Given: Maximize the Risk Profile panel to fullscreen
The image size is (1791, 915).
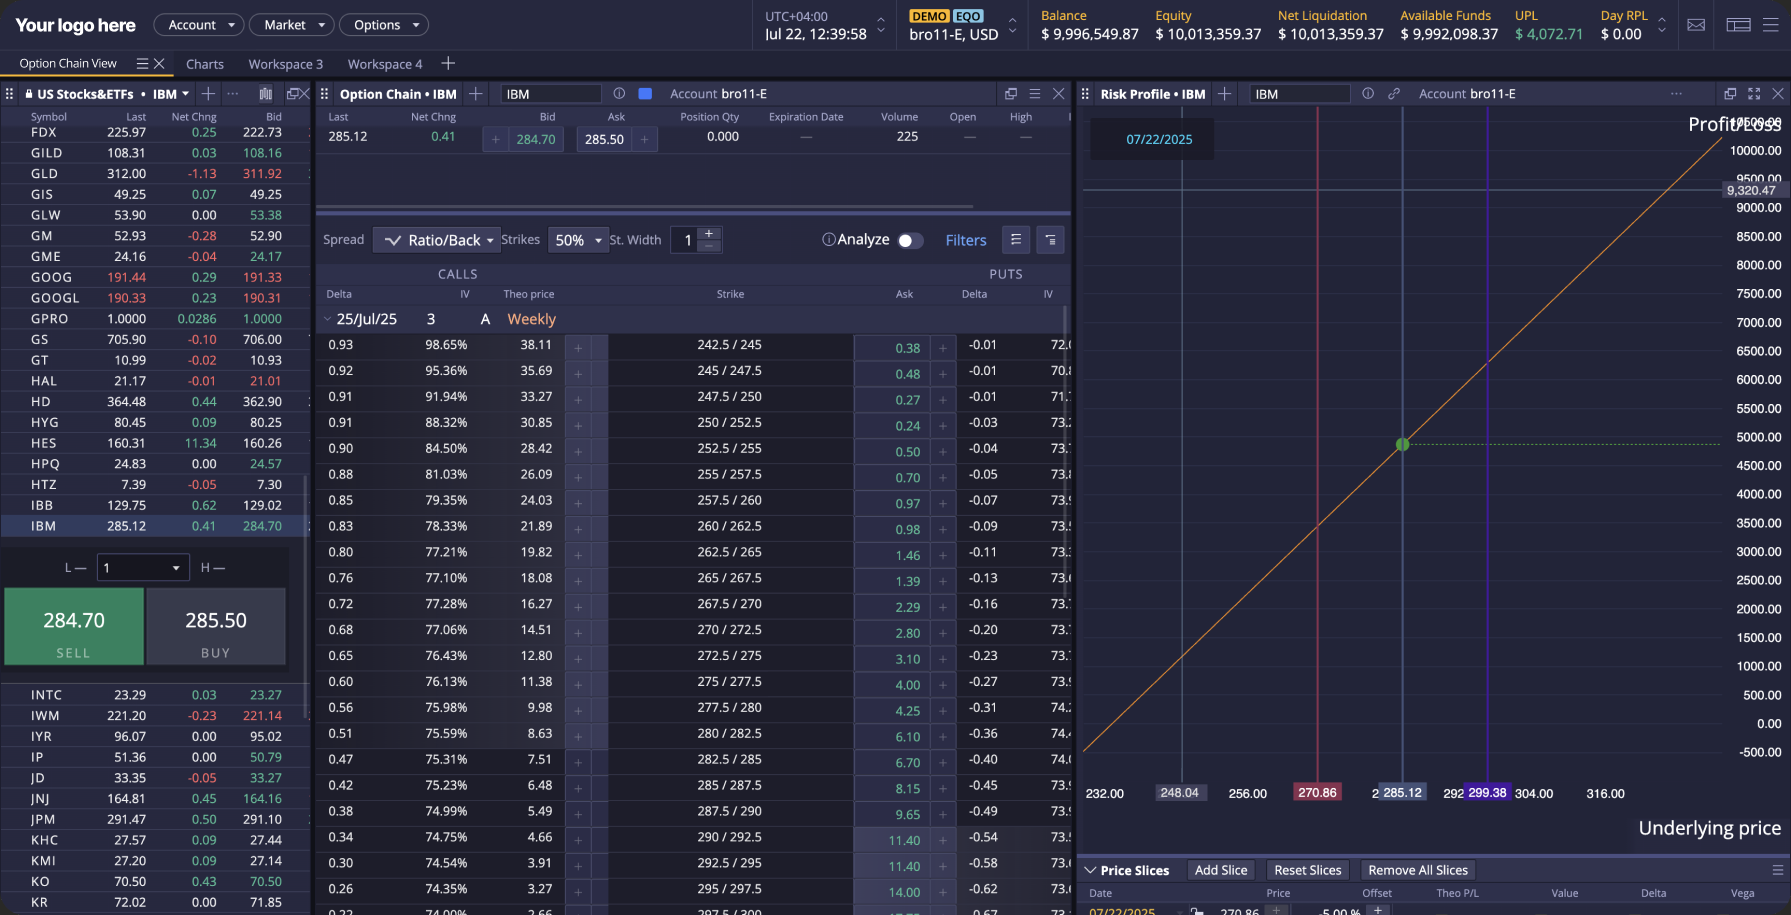Looking at the screenshot, I should [1754, 93].
